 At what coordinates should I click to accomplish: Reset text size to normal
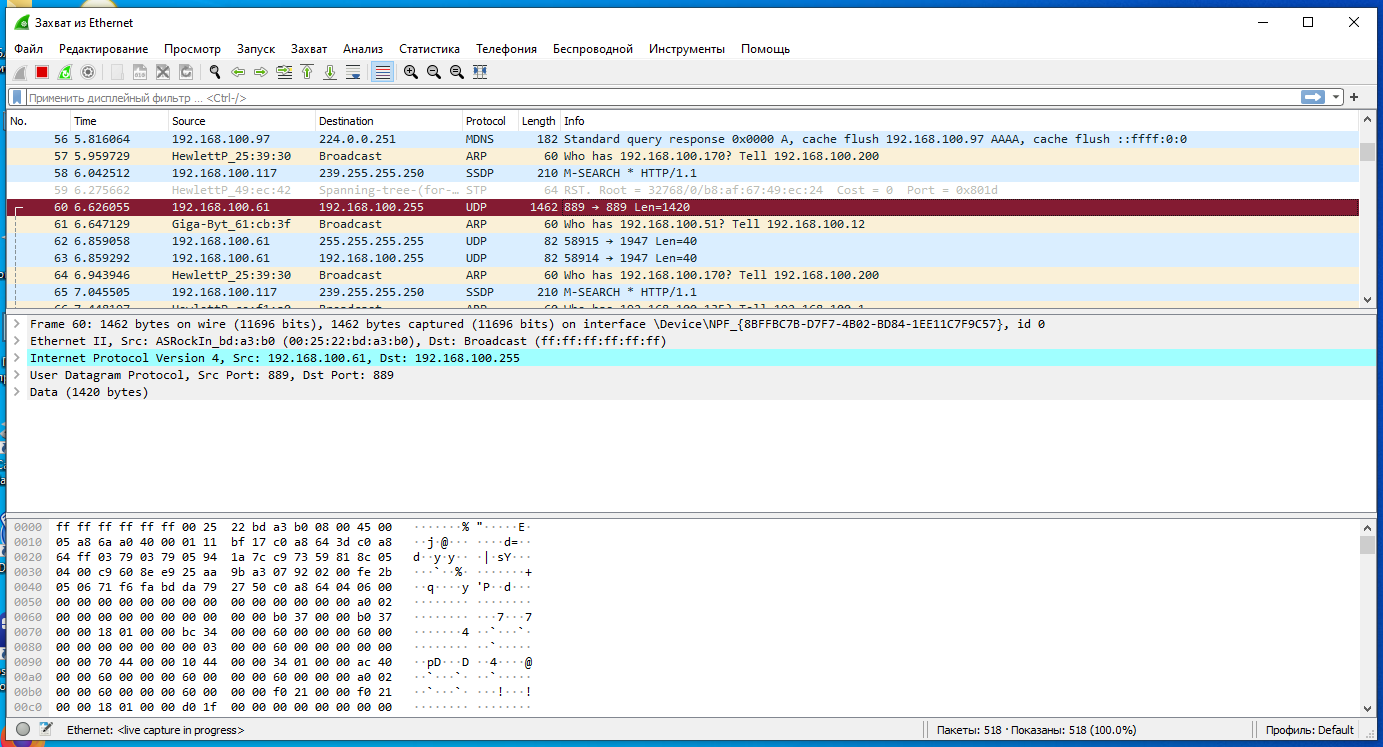pyautogui.click(x=457, y=72)
